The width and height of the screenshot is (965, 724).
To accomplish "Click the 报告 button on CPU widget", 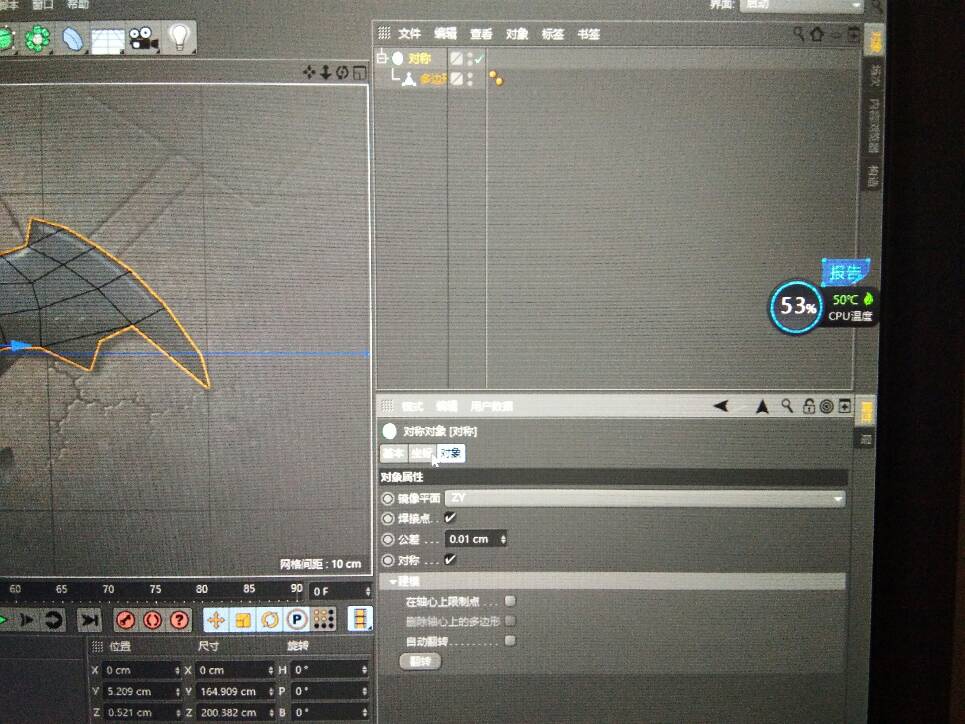I will 846,272.
